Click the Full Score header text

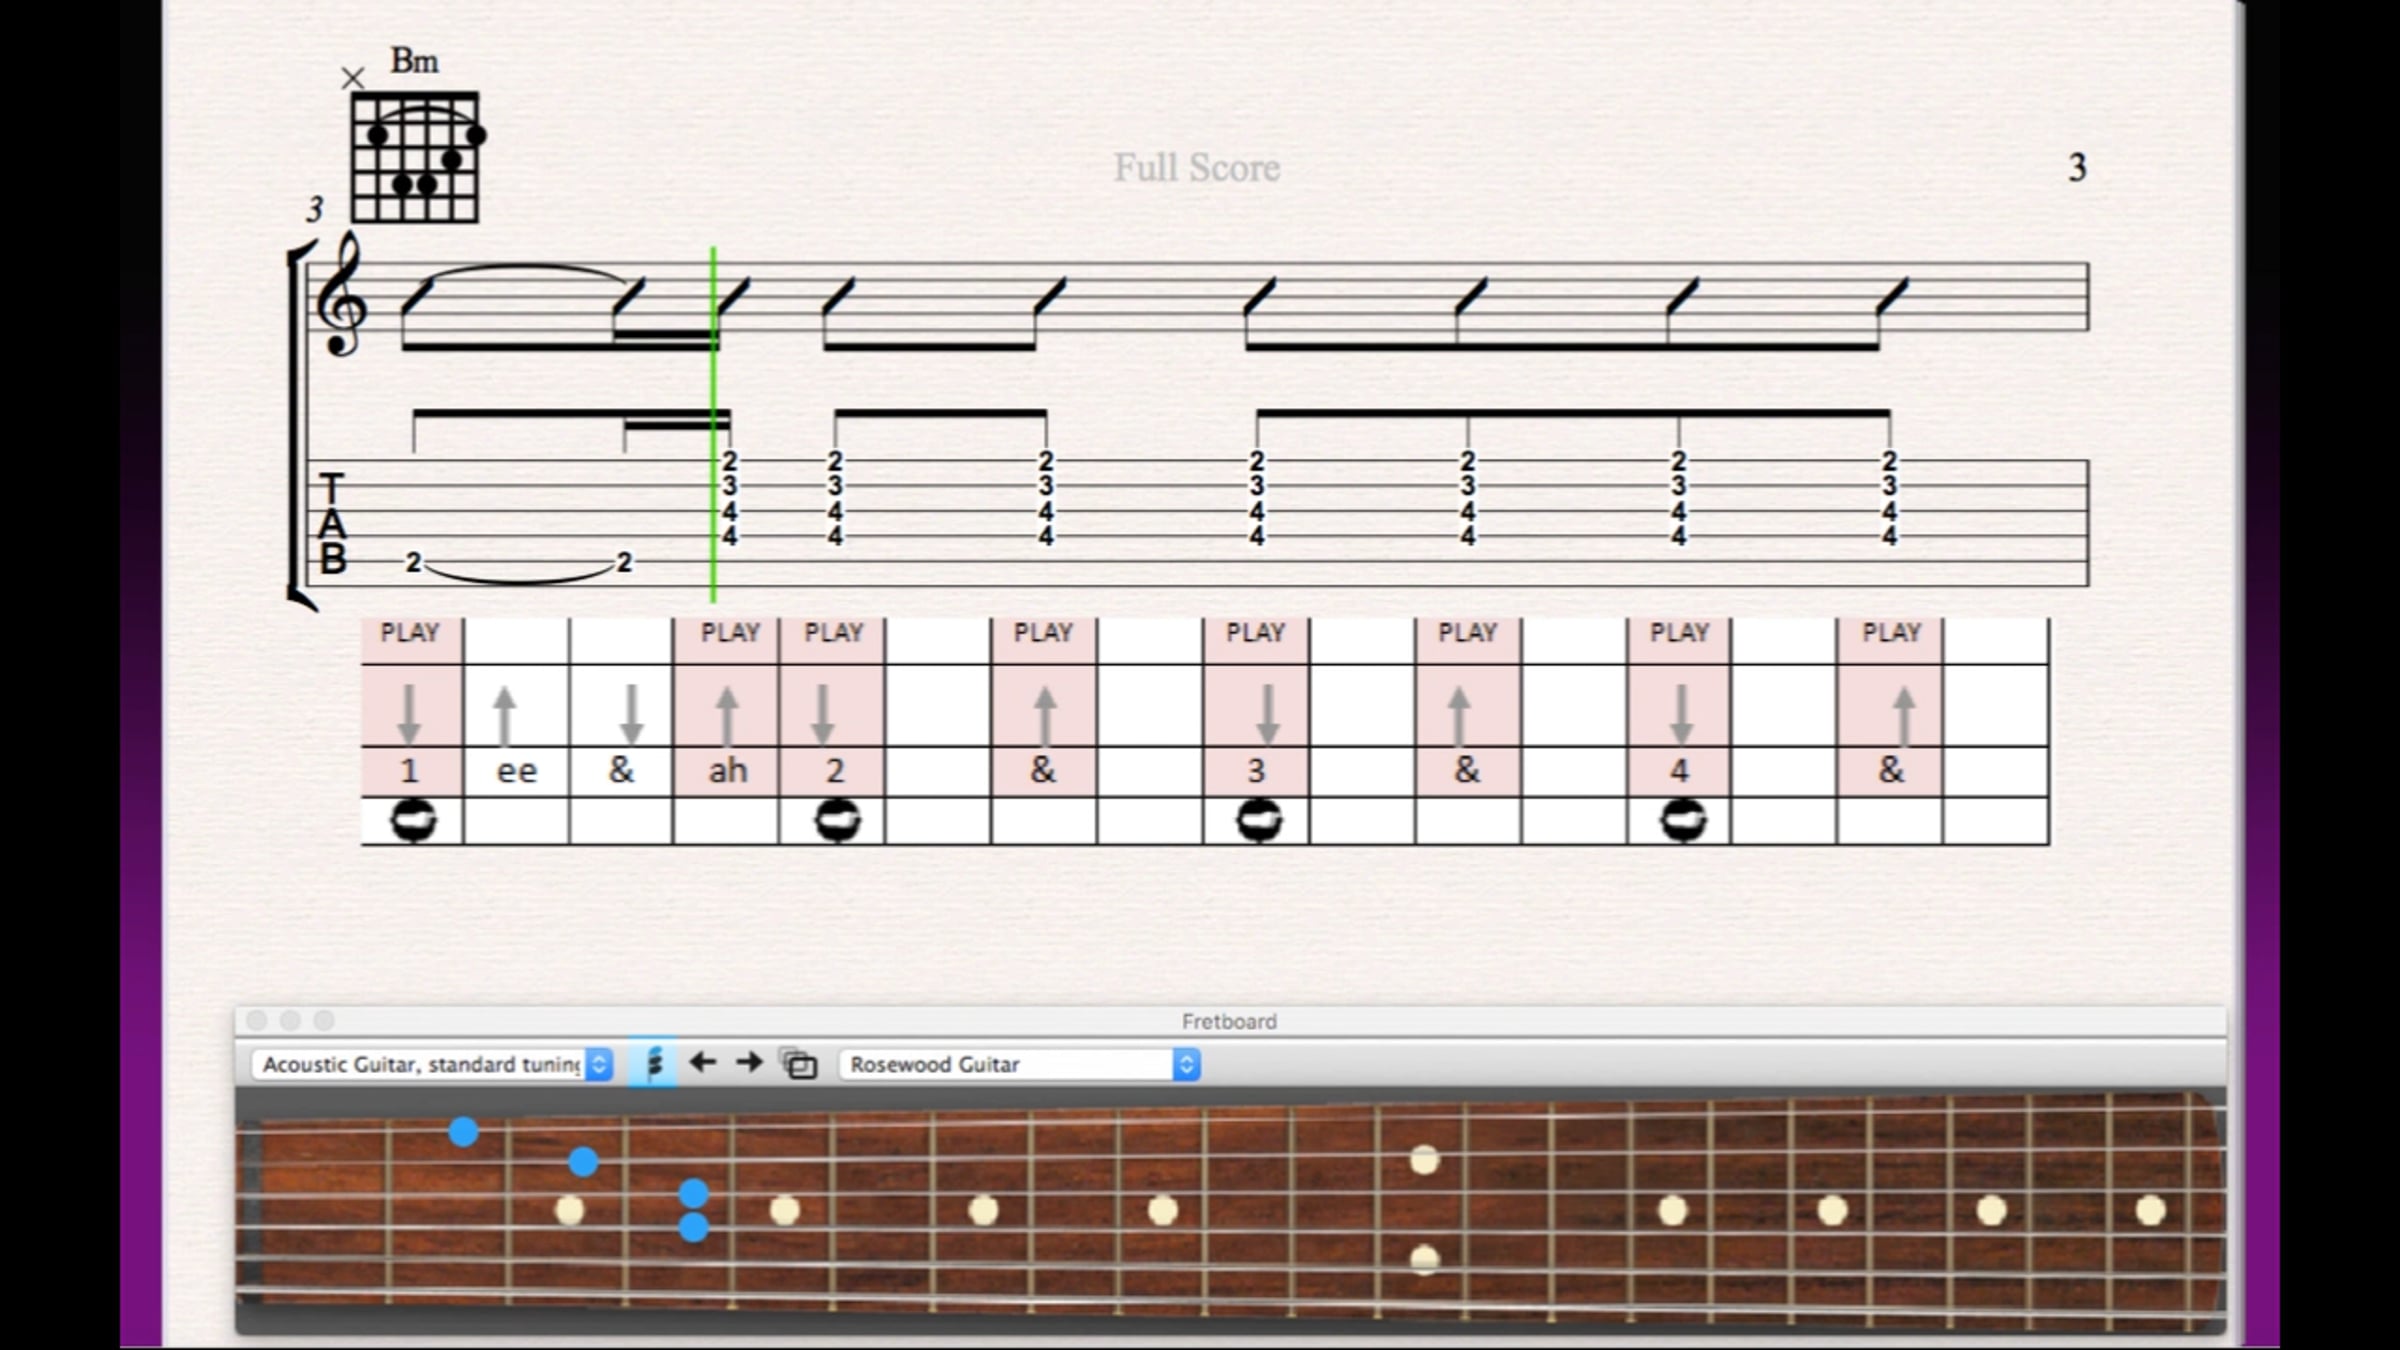click(x=1197, y=168)
